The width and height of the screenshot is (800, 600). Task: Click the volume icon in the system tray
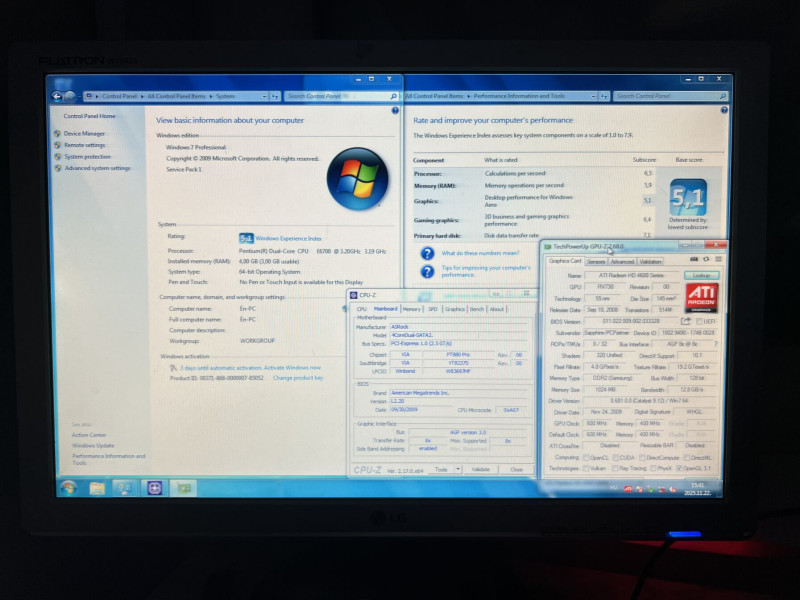tap(673, 489)
